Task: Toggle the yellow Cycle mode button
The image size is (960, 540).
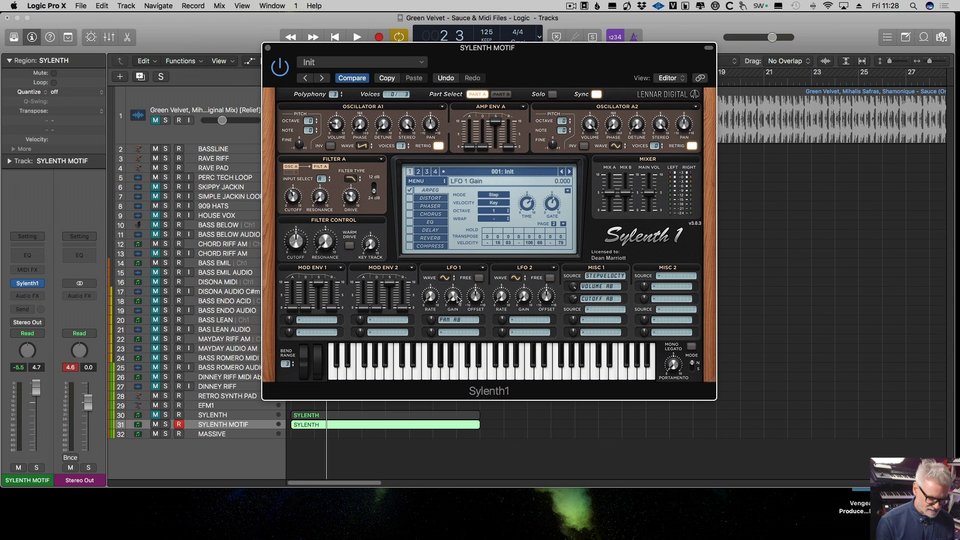Action: (x=399, y=37)
